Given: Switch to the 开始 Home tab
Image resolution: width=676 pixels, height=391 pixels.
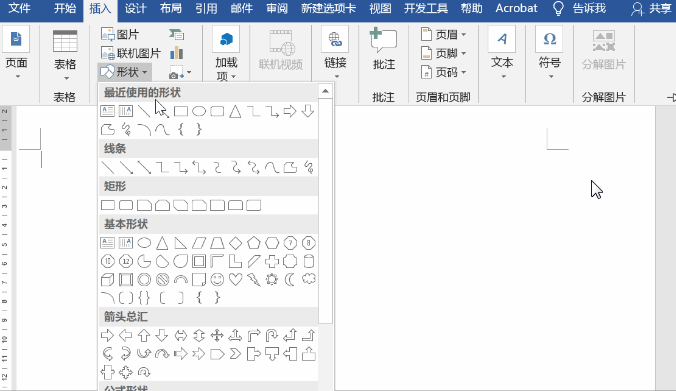Looking at the screenshot, I should tap(65, 8).
